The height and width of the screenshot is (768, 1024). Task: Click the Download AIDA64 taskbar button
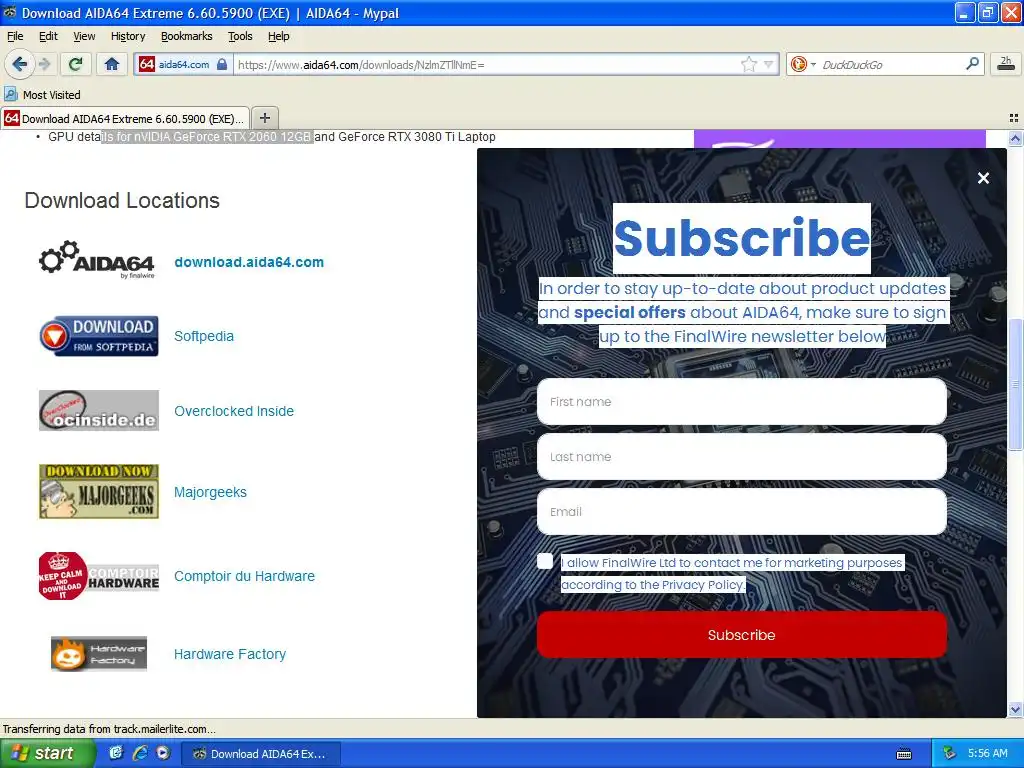(260, 754)
